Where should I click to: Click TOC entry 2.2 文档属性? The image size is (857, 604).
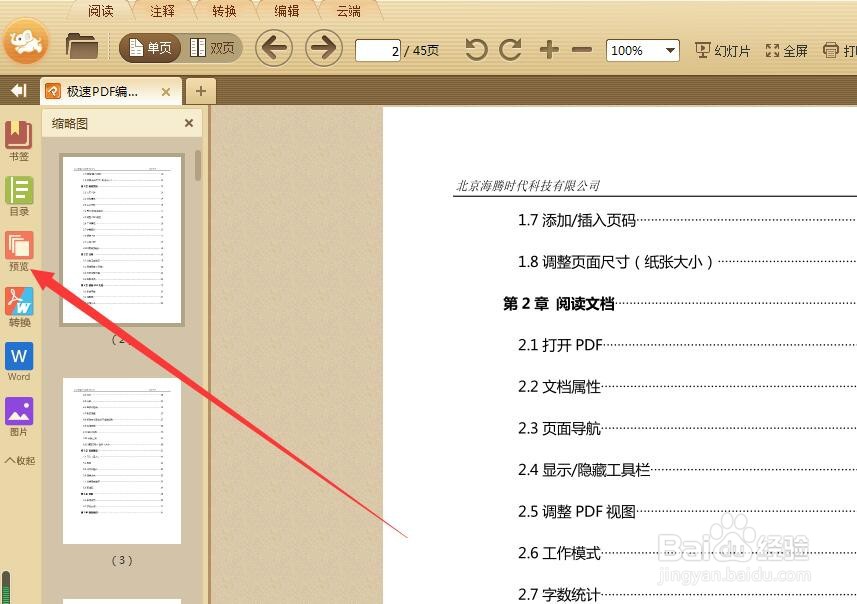(x=559, y=386)
